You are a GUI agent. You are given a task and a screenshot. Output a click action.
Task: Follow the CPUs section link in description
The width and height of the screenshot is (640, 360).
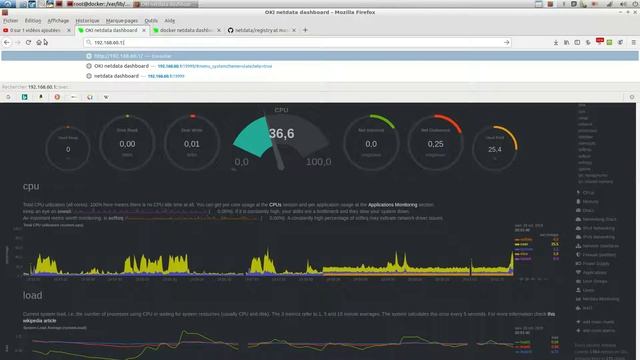[275, 205]
